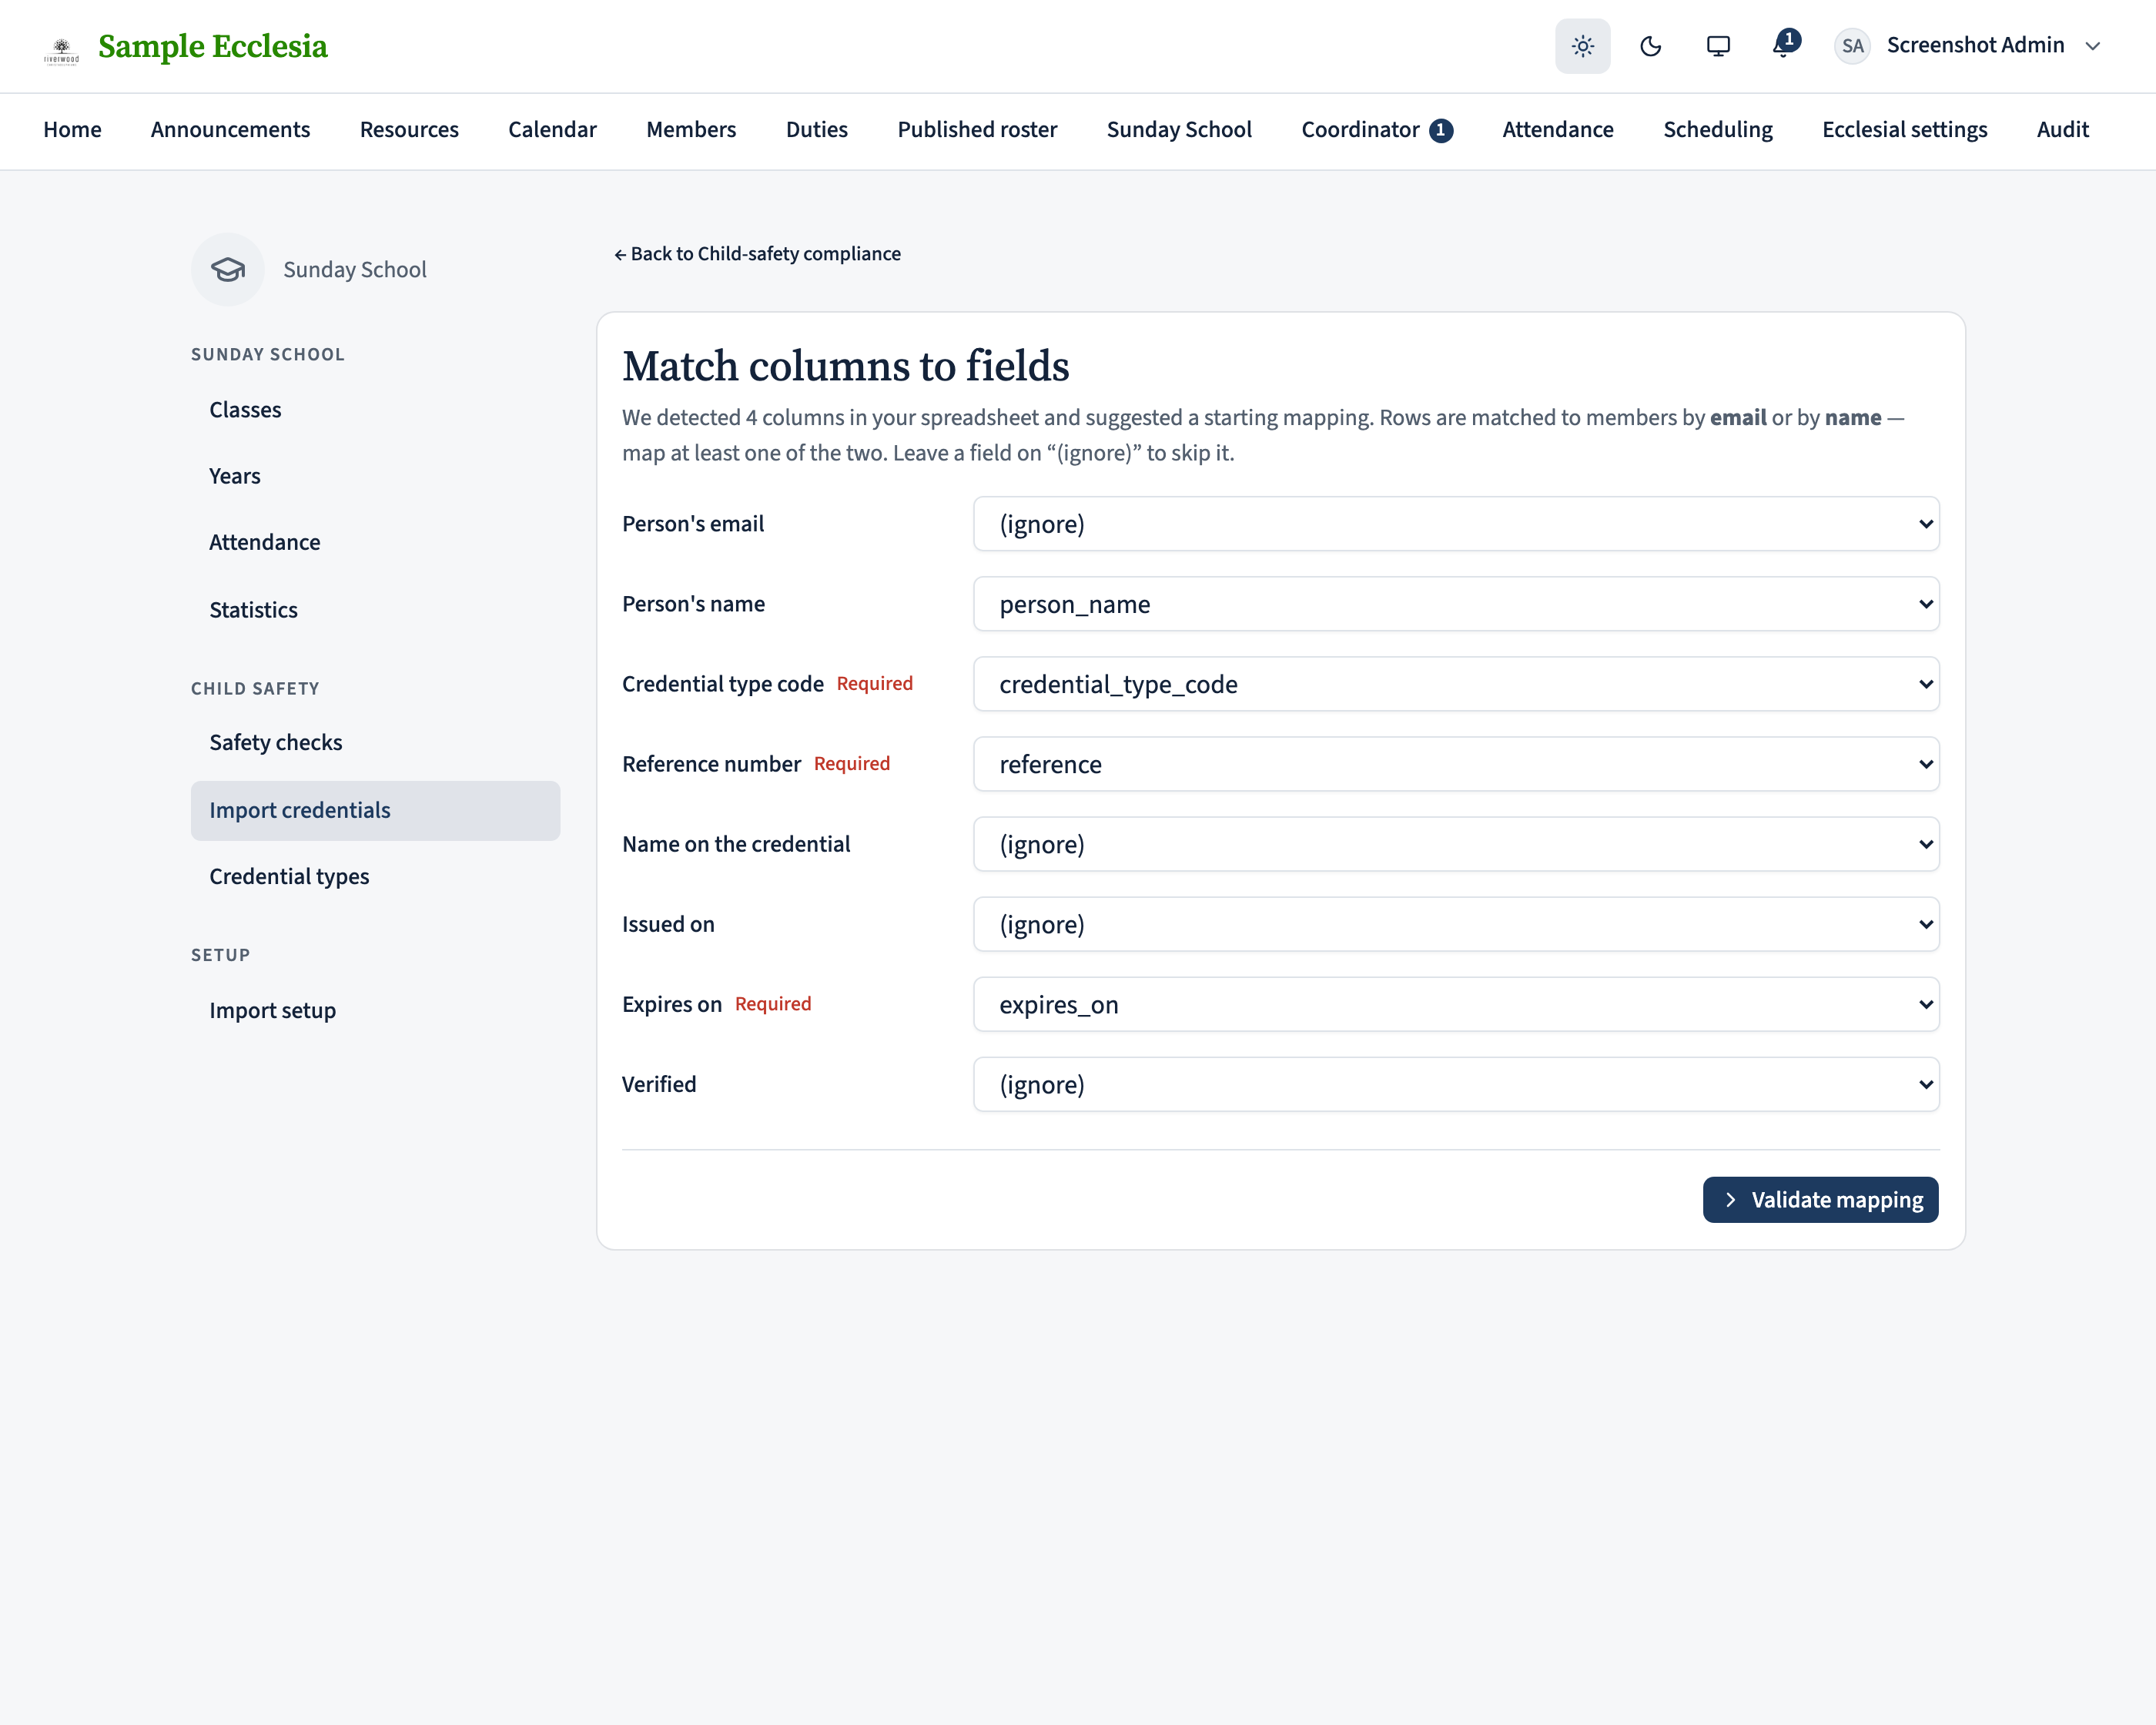This screenshot has width=2156, height=1725.
Task: Go to Home in the navigation
Action: coord(72,130)
